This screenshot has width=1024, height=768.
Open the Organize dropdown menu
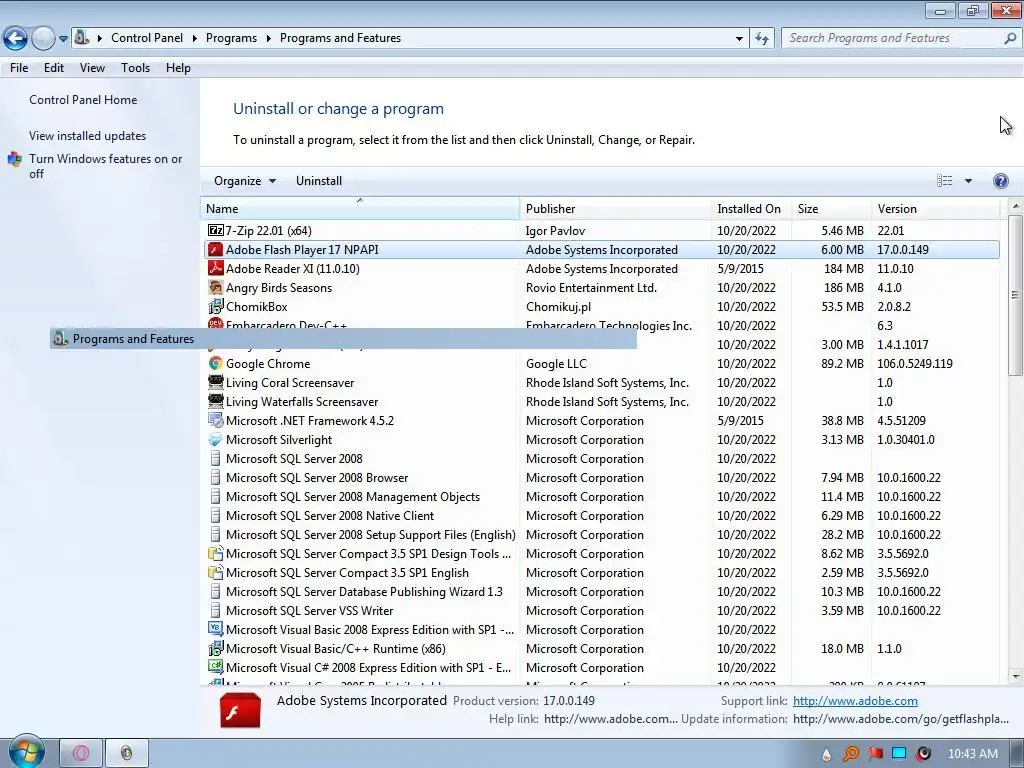[244, 181]
